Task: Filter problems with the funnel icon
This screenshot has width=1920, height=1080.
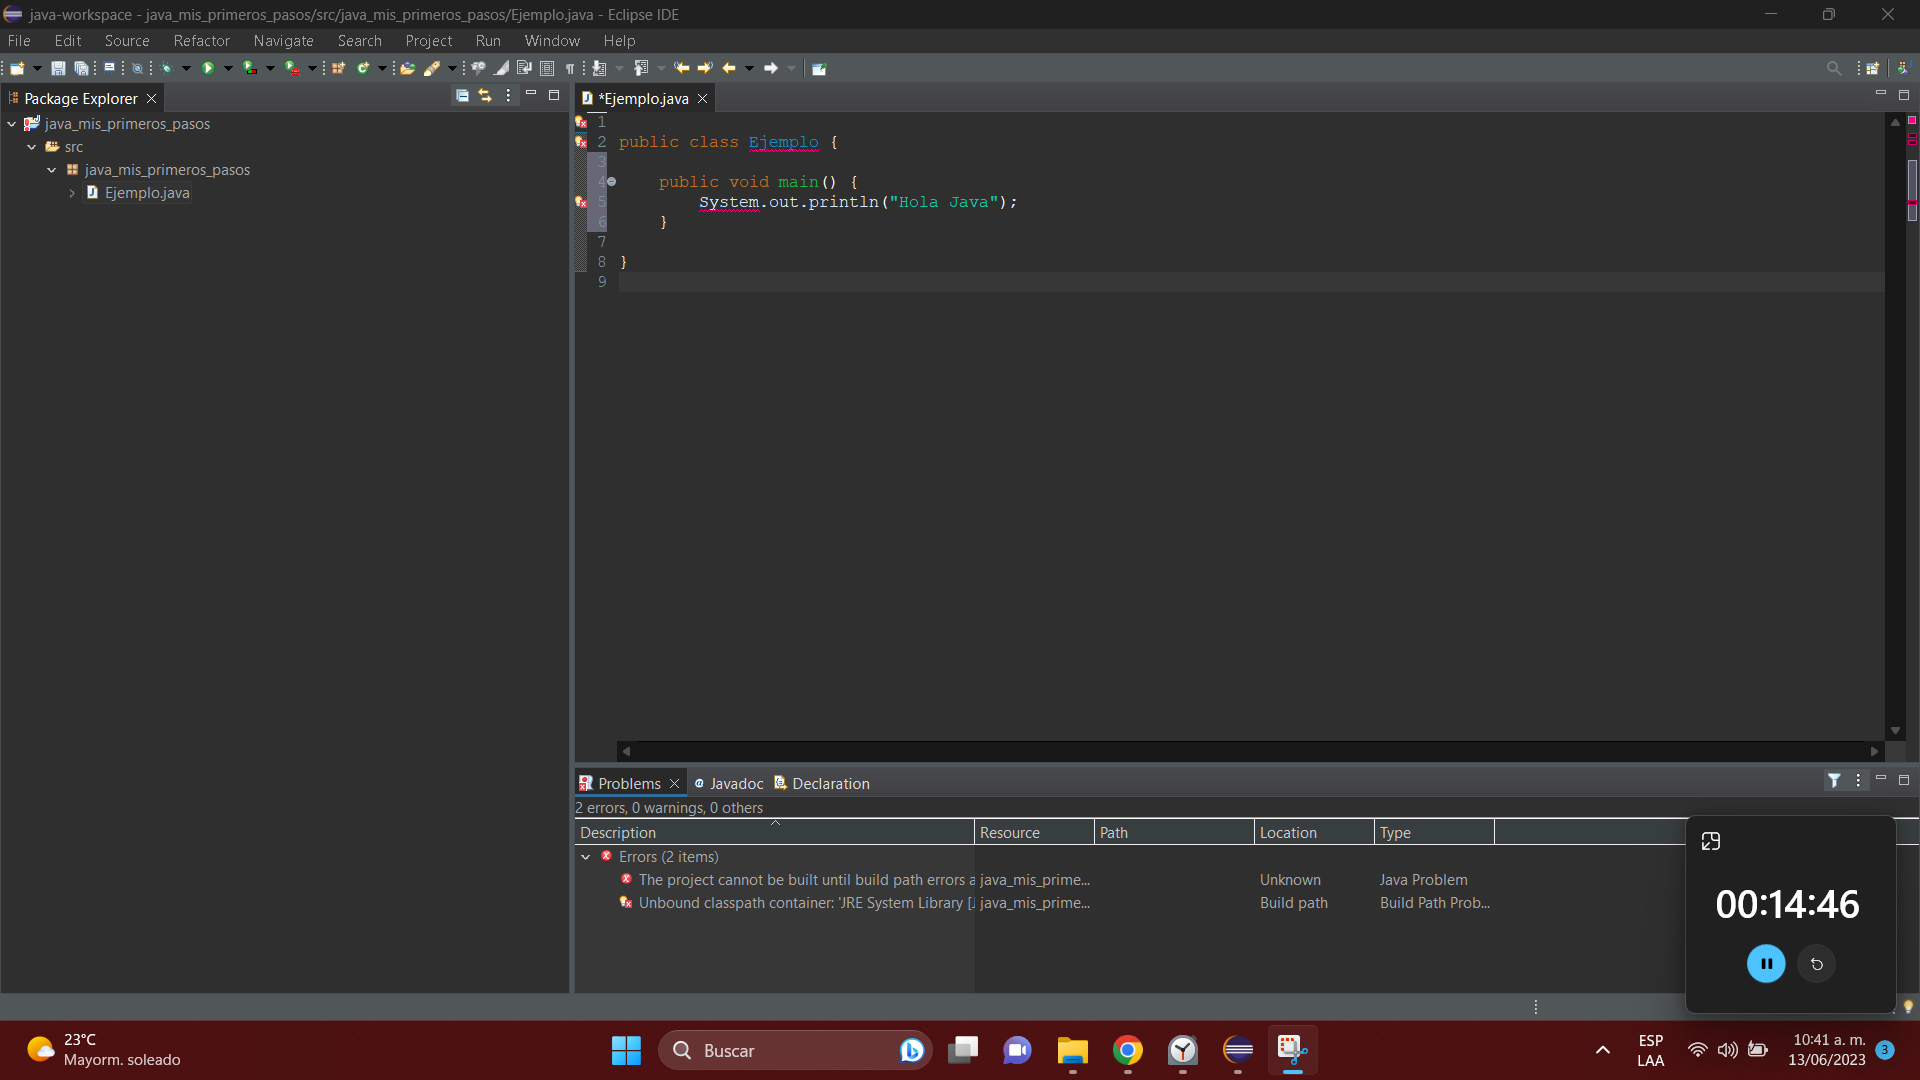Action: tap(1834, 780)
